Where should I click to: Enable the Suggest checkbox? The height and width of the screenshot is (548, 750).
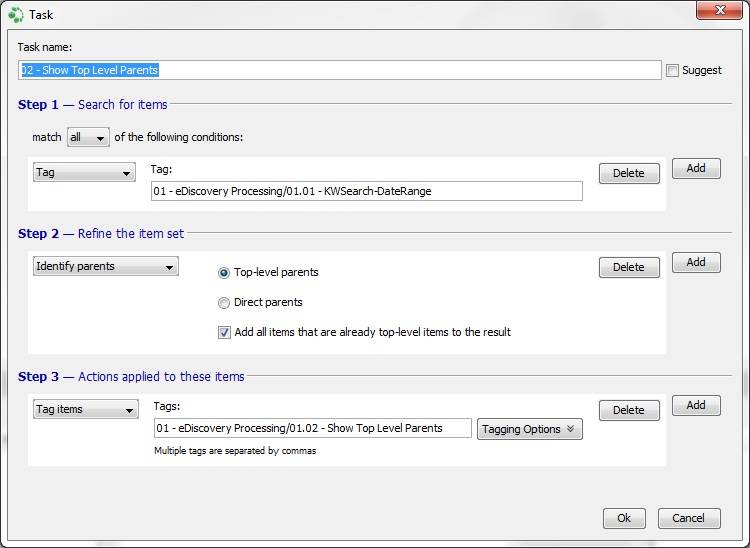(x=672, y=70)
